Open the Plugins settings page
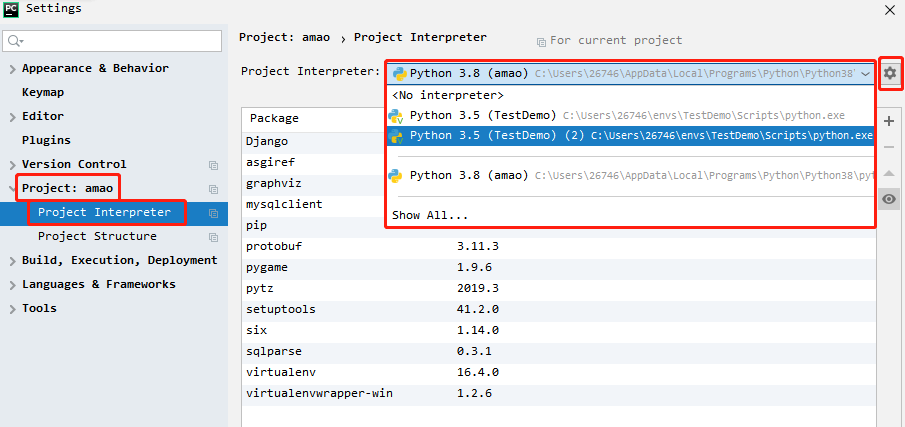 [x=46, y=140]
